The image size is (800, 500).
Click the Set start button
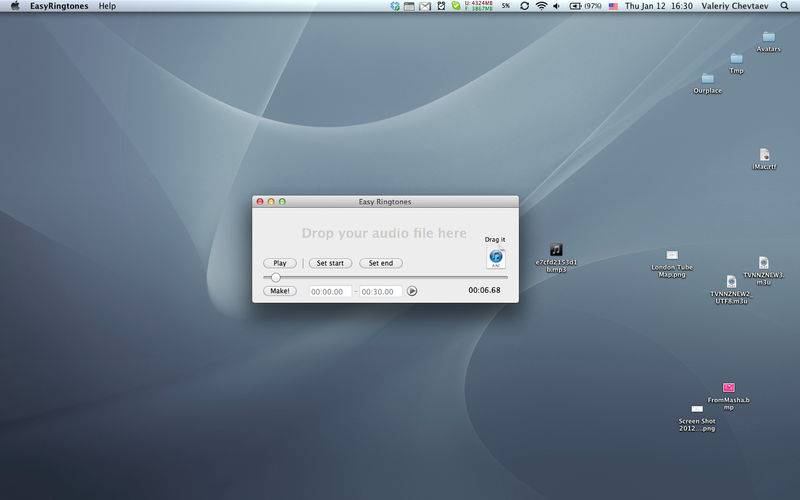click(330, 263)
